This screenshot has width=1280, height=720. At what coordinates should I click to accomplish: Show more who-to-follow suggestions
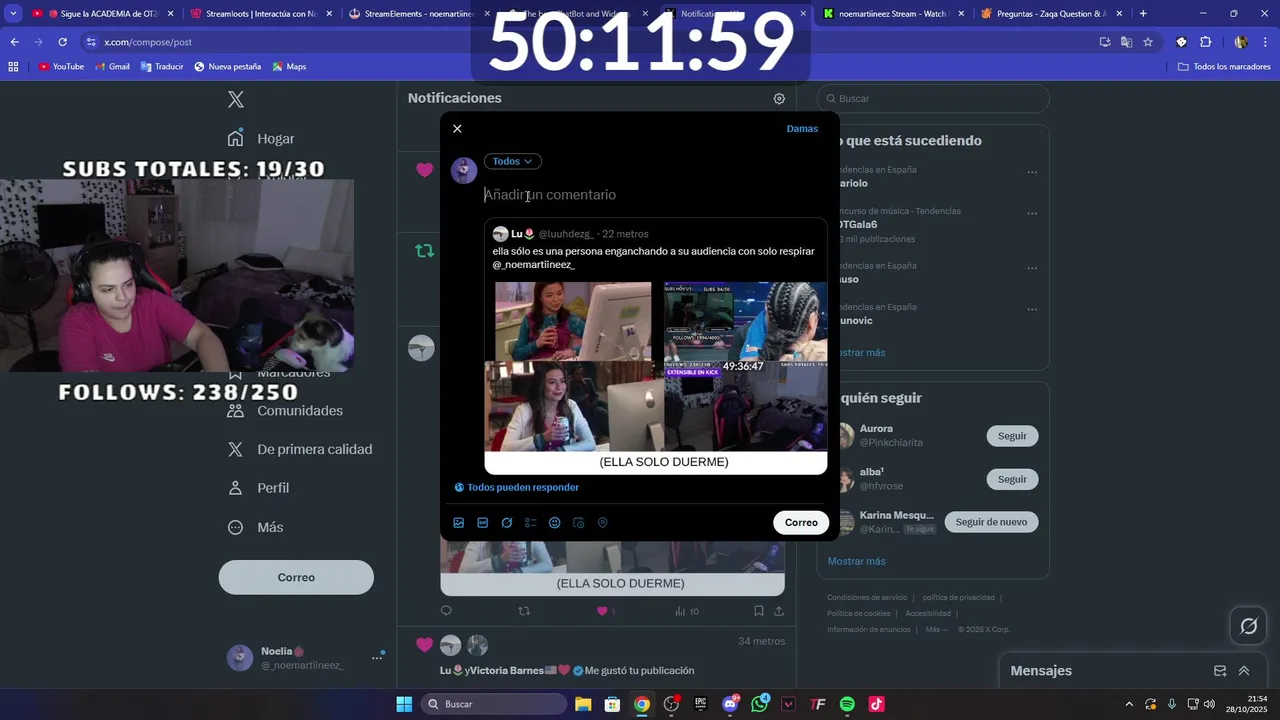857,561
